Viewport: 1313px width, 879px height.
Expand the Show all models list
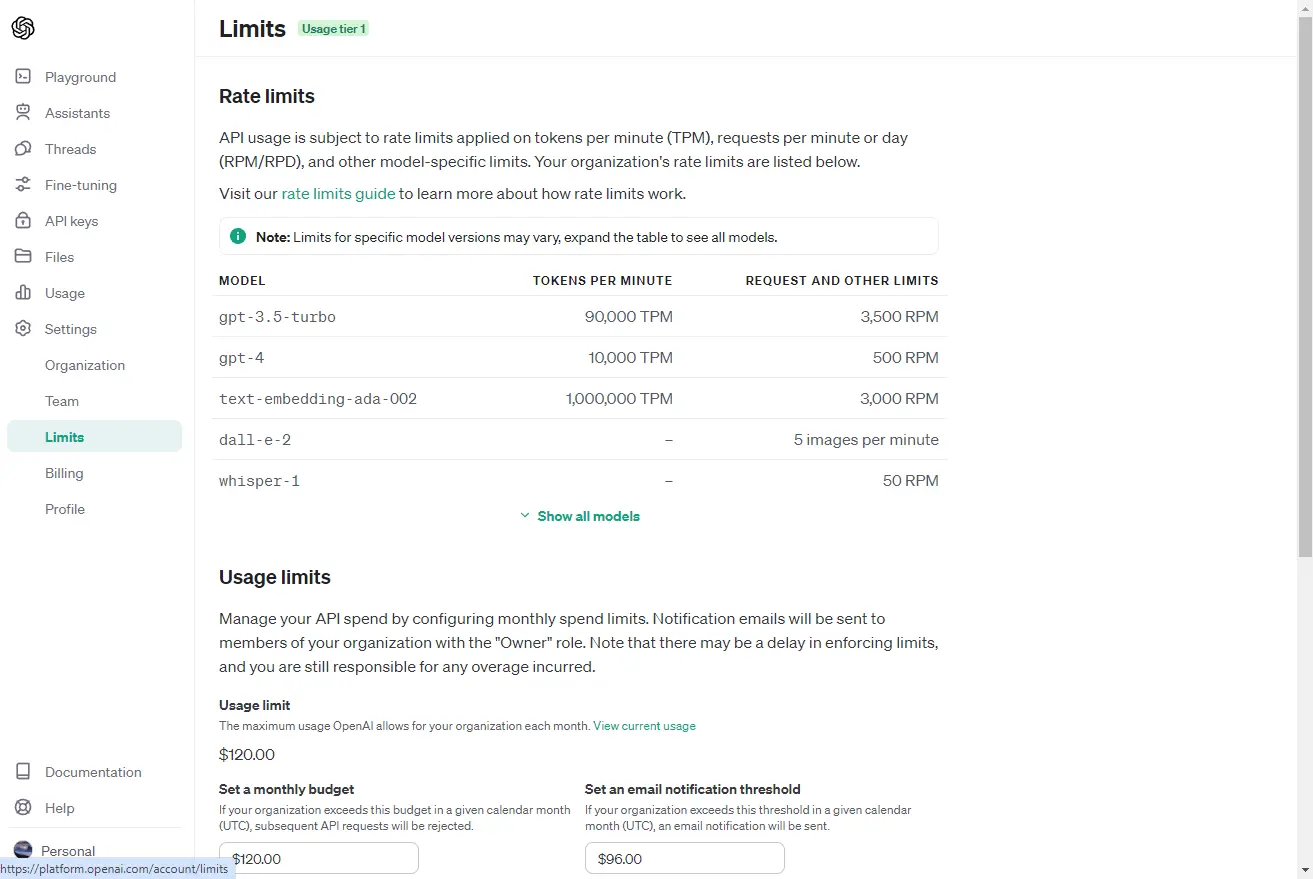click(580, 516)
